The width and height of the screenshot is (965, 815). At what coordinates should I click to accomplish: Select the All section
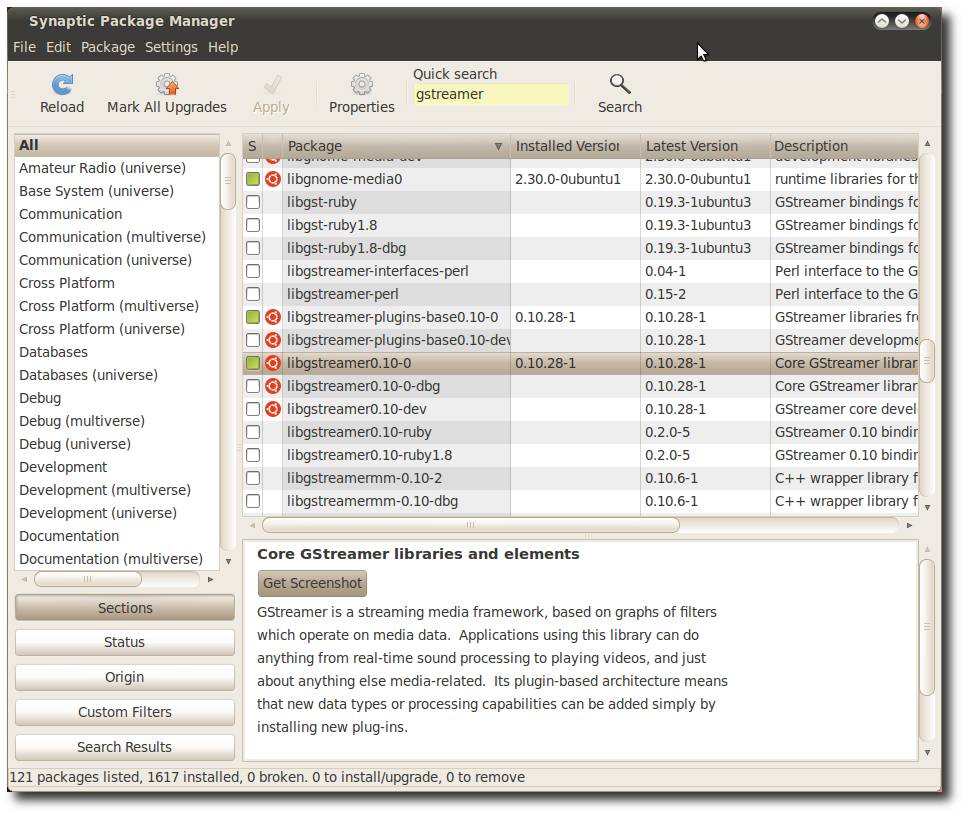tap(117, 145)
